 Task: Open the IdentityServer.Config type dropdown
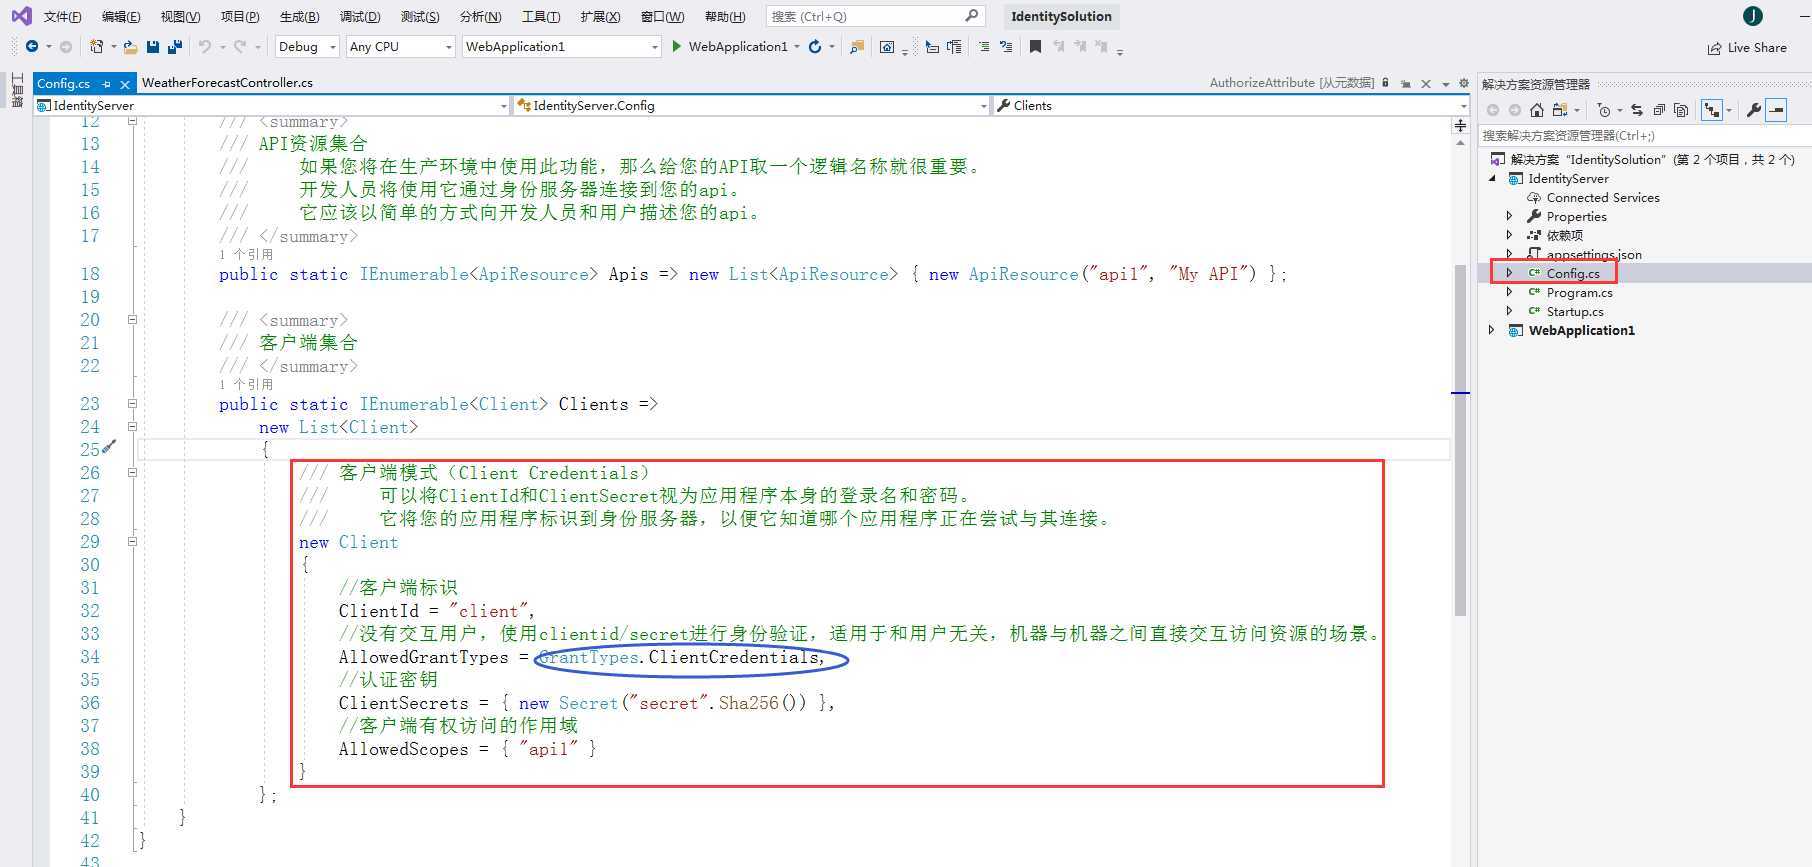(751, 106)
